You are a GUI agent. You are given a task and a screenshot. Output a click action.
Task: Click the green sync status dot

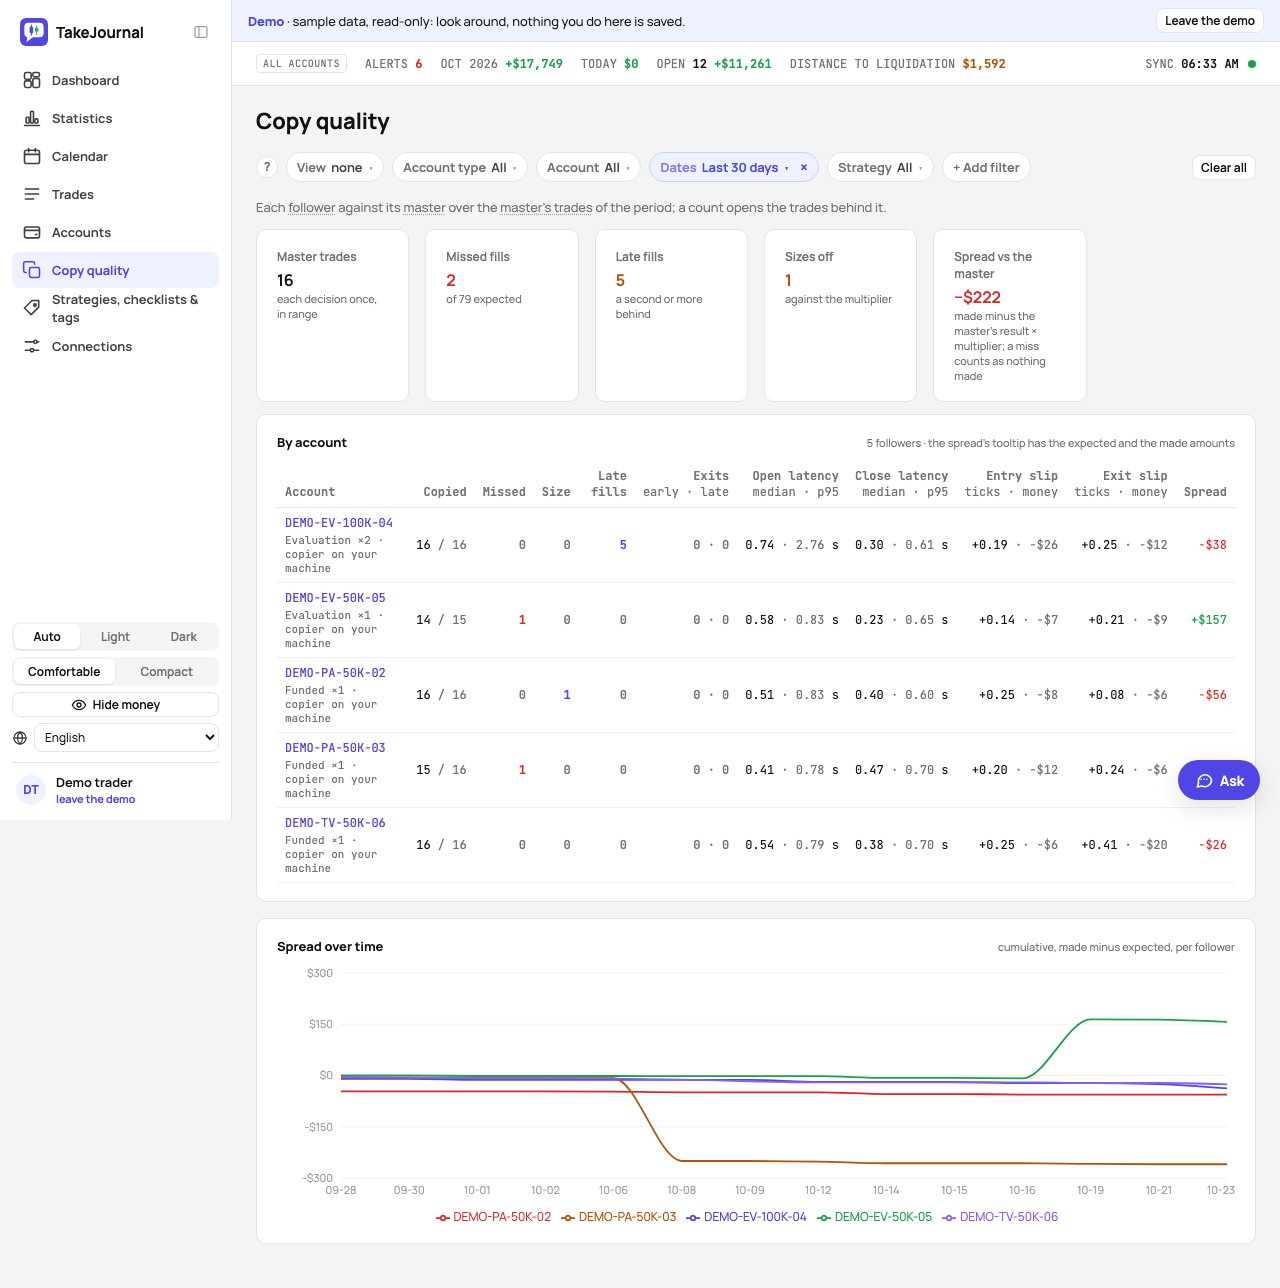(x=1252, y=64)
